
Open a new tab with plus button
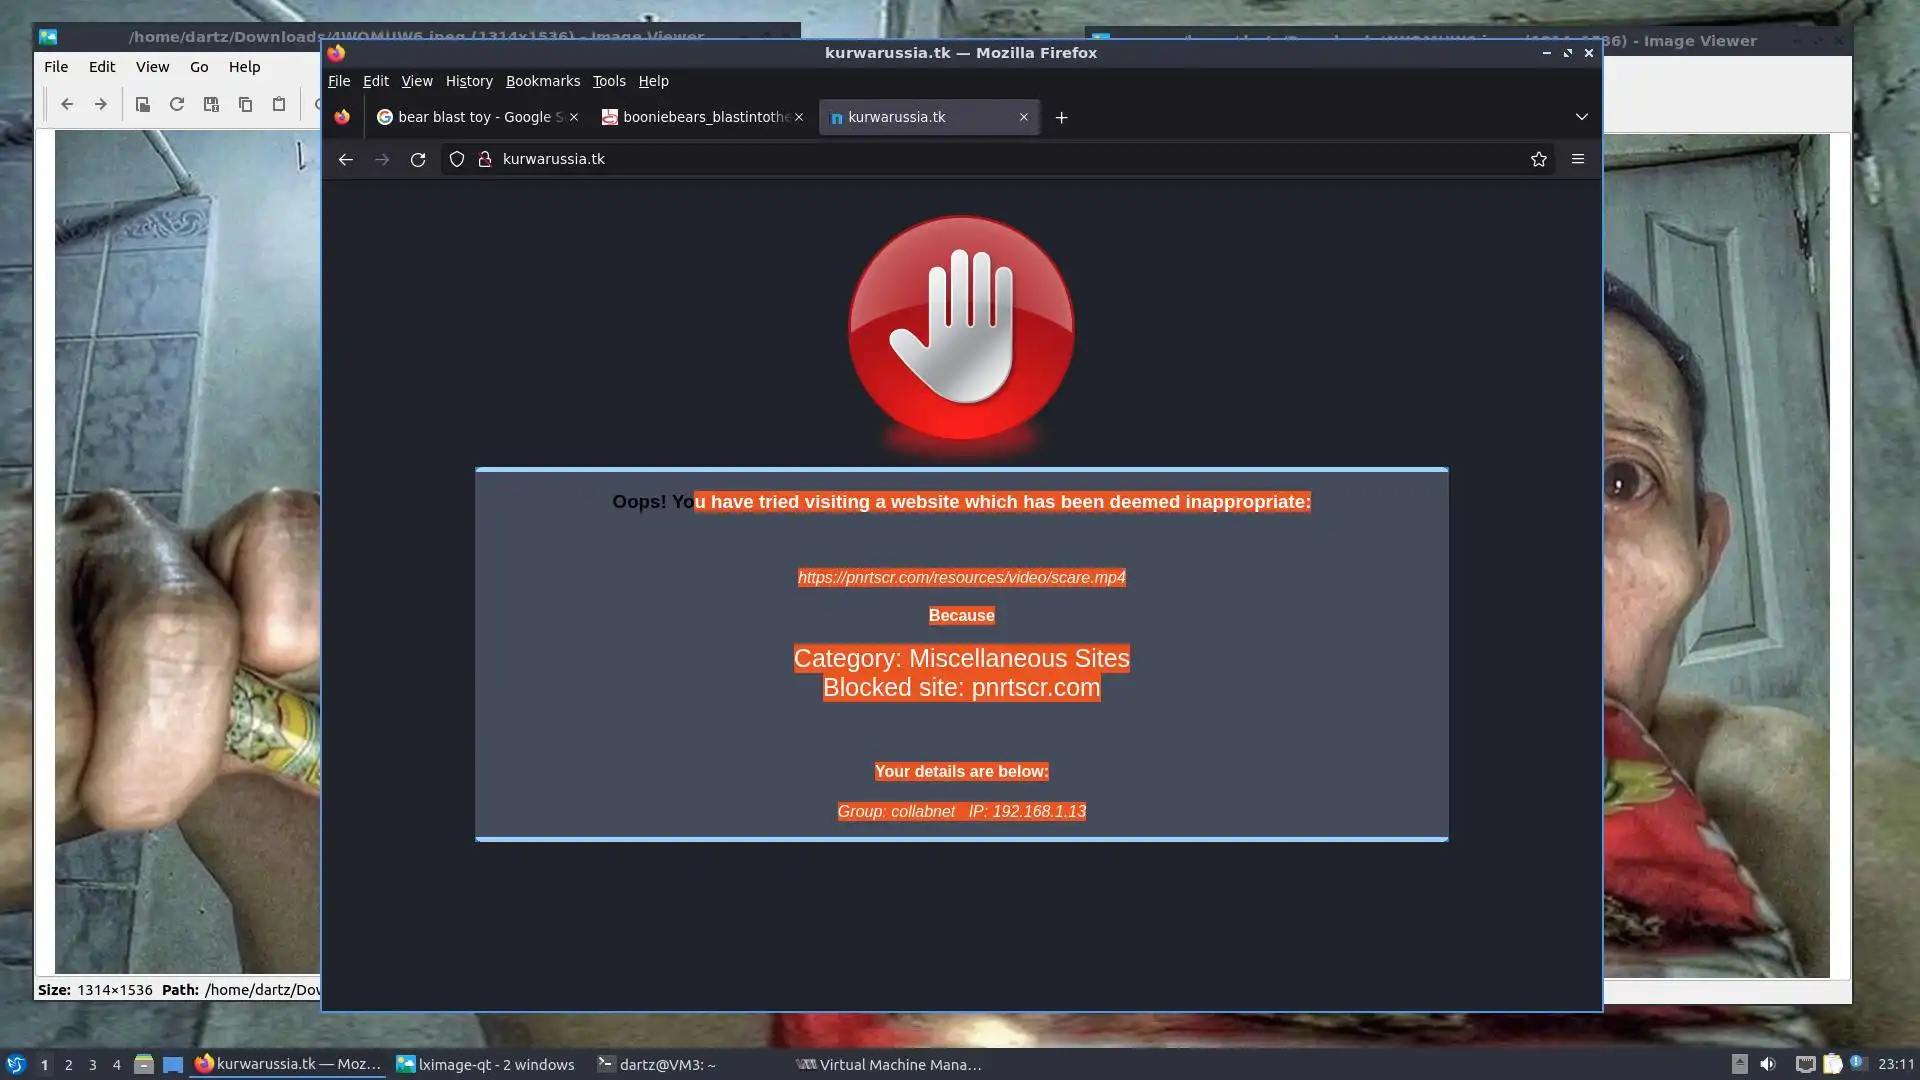[x=1061, y=117]
